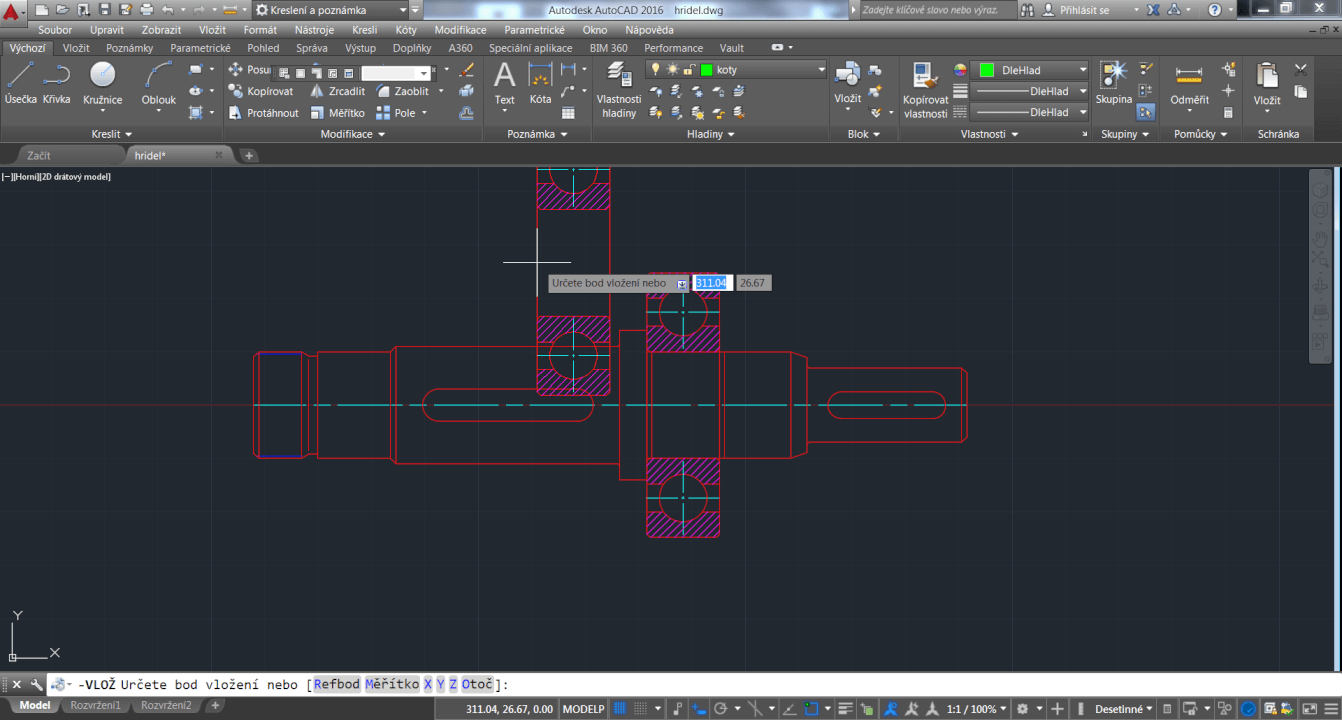Select the Kóta dimension tool
This screenshot has width=1342, height=720.
(x=541, y=84)
